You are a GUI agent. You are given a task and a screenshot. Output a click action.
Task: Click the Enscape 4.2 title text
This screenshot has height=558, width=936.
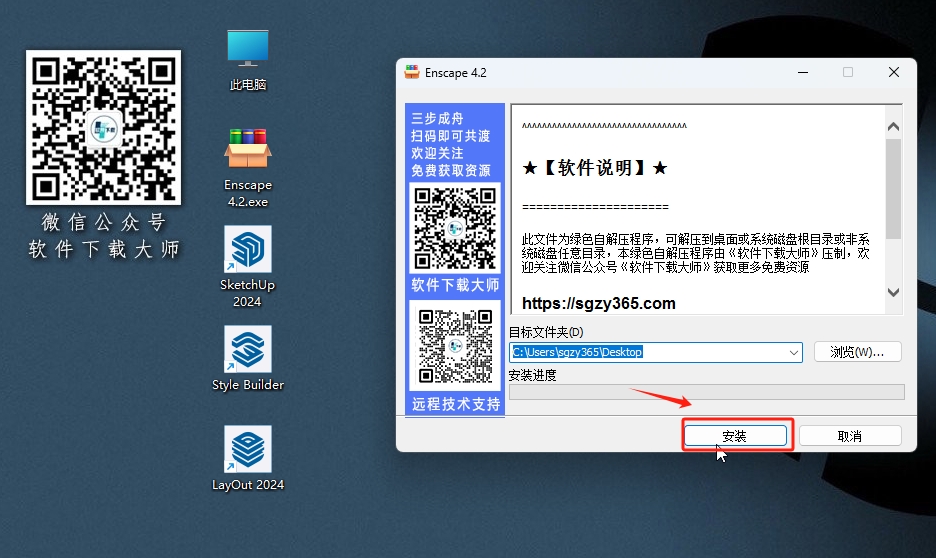455,73
